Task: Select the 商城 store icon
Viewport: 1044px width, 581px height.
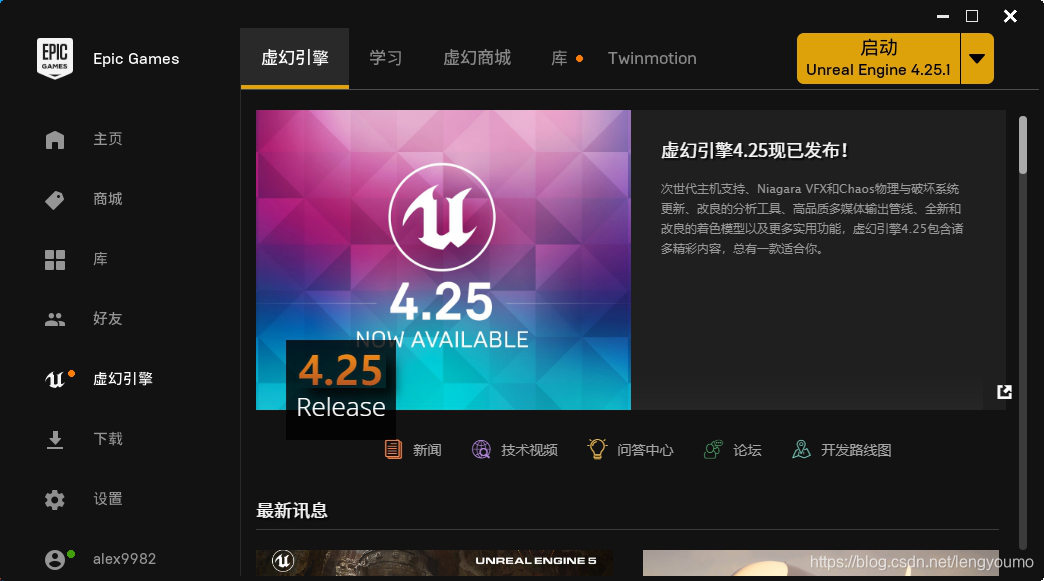Action: tap(55, 199)
